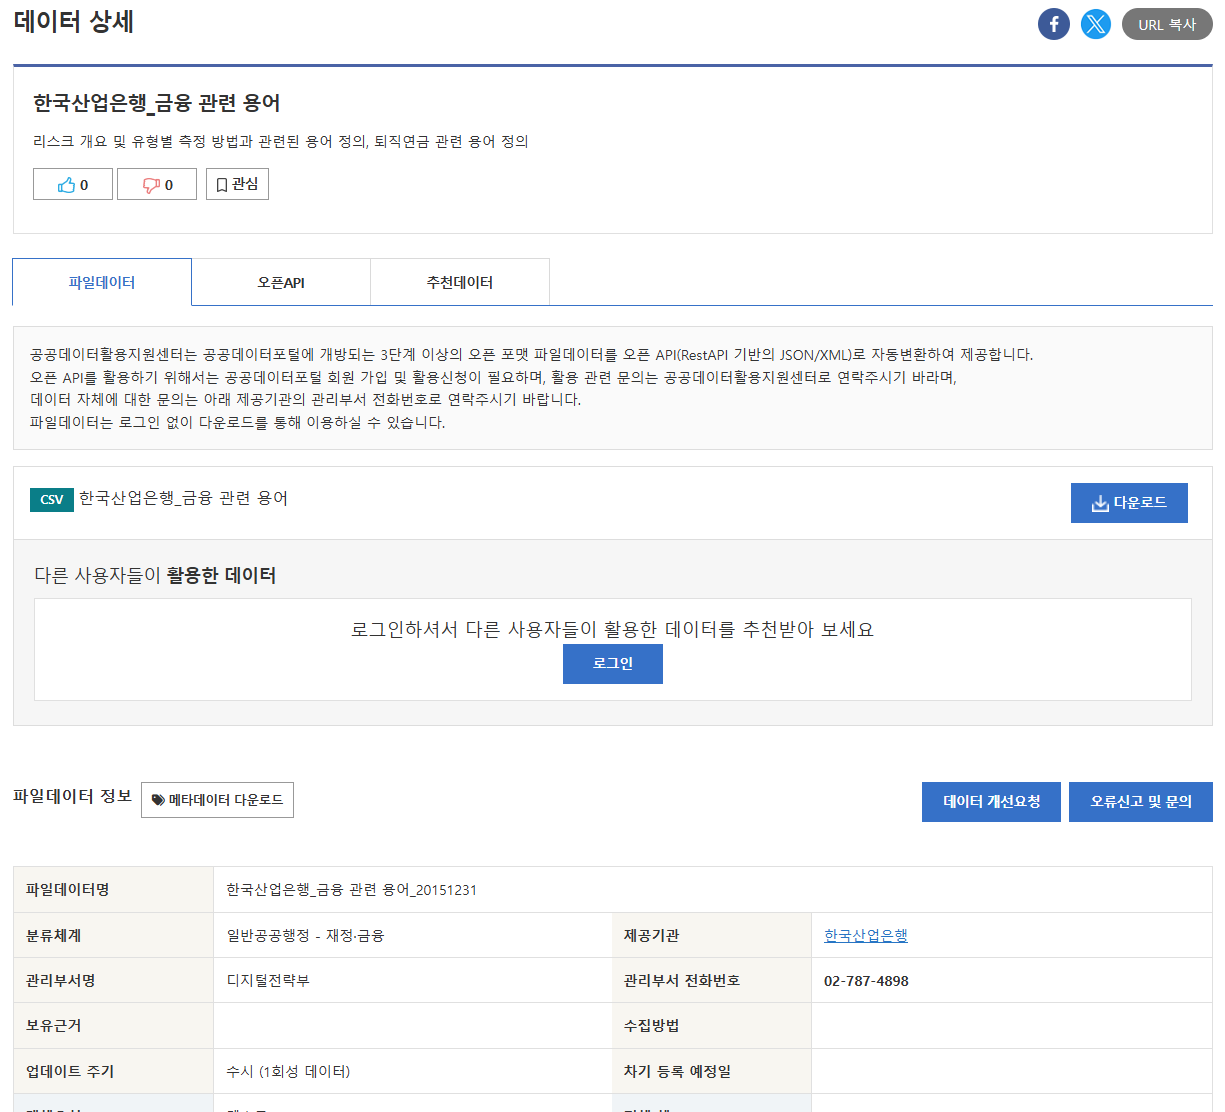
Task: Click the CSV file format badge
Action: pyautogui.click(x=52, y=499)
